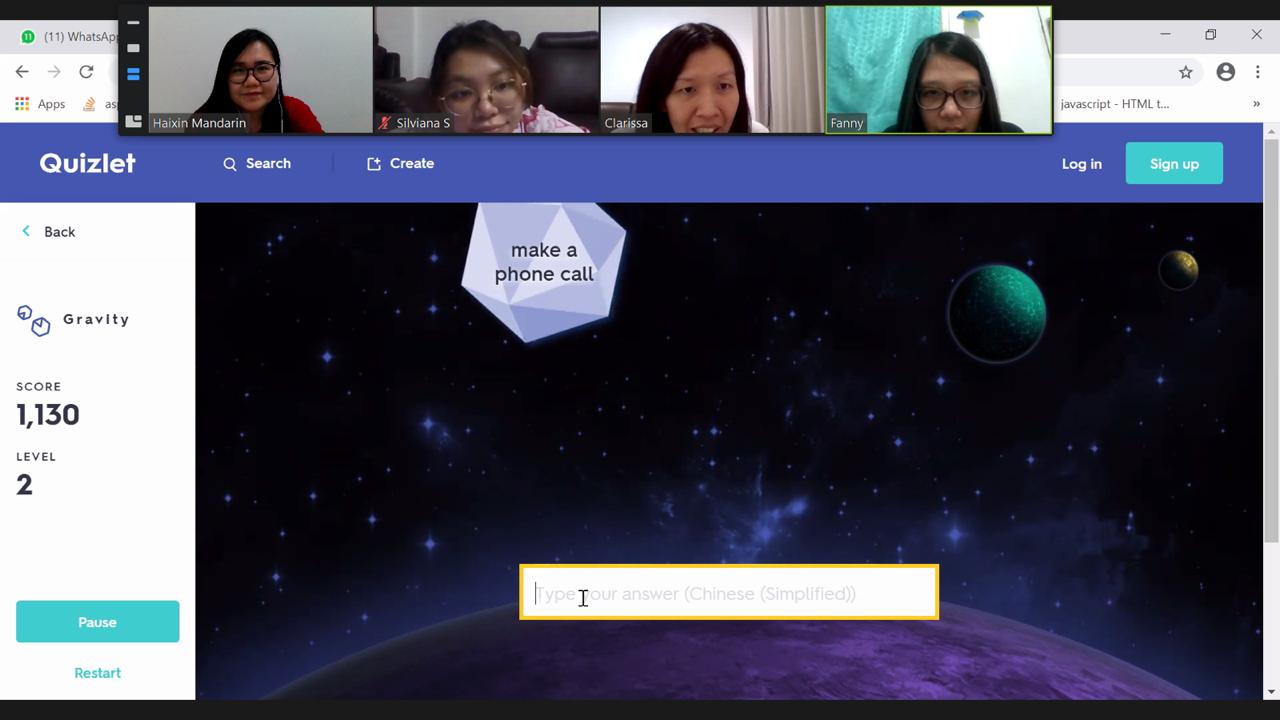1280x720 pixels.
Task: Click the Create plus-card icon
Action: [374, 164]
